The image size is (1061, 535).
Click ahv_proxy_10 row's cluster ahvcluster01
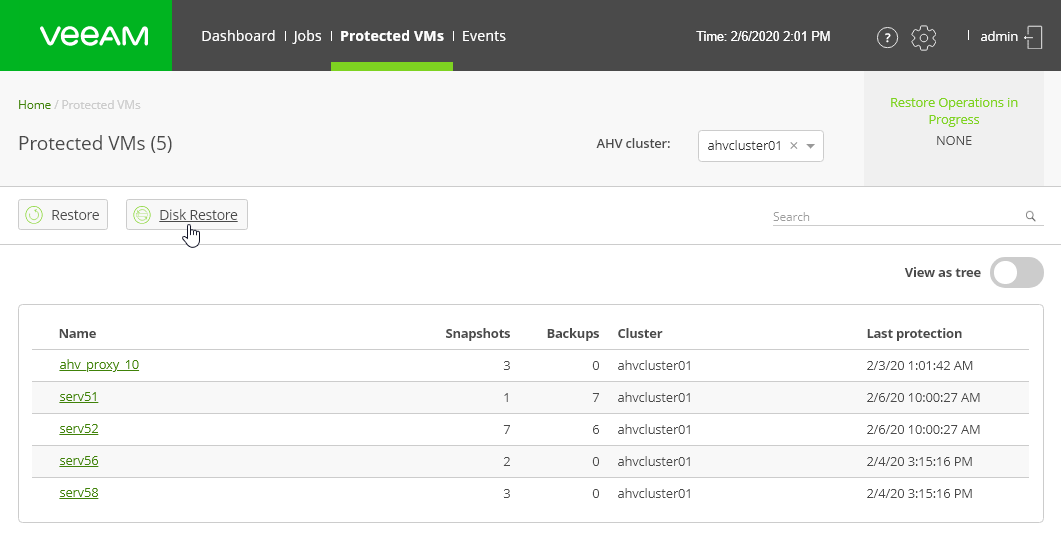coord(654,365)
